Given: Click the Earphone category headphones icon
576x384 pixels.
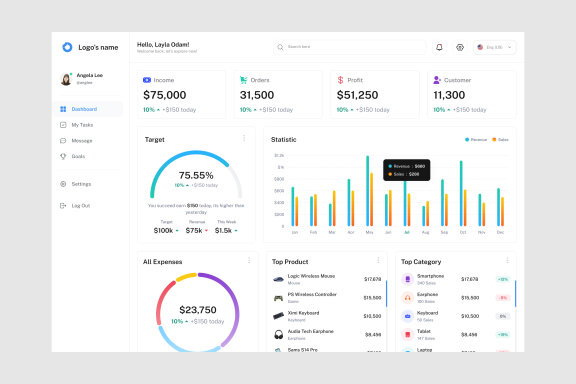Looking at the screenshot, I should click(407, 298).
